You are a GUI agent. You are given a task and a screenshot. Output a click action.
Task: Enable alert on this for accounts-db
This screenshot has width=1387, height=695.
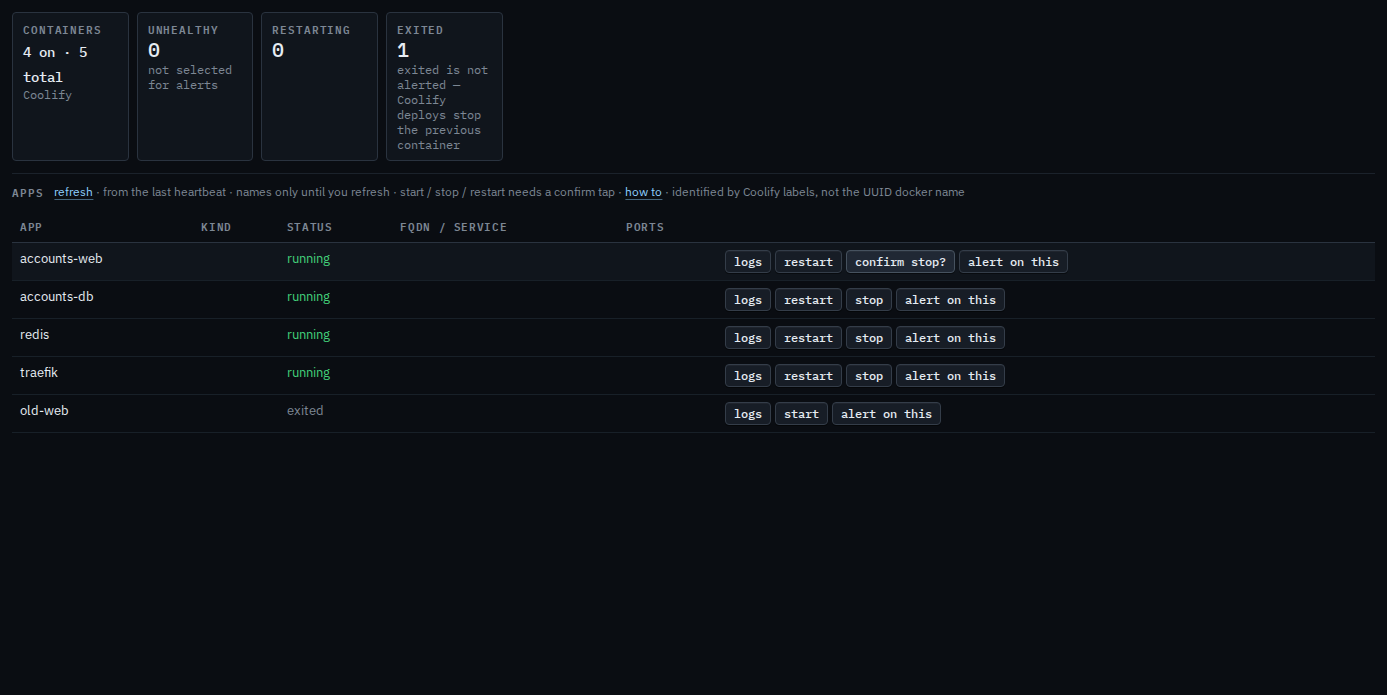(950, 300)
